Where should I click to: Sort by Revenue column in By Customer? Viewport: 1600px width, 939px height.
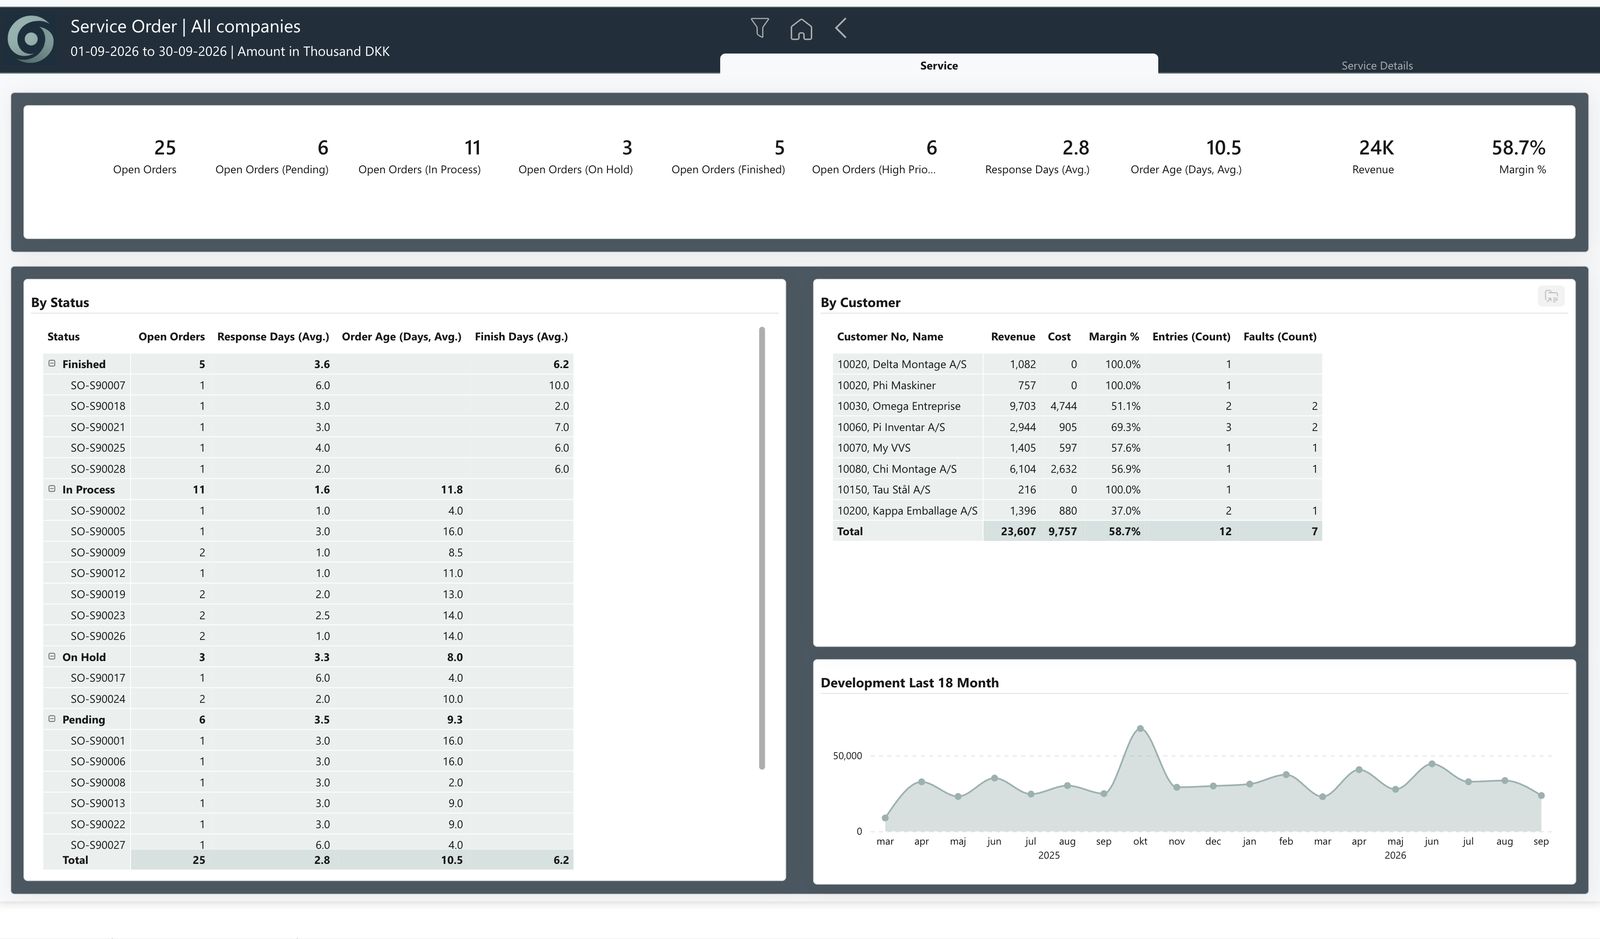pos(1013,337)
